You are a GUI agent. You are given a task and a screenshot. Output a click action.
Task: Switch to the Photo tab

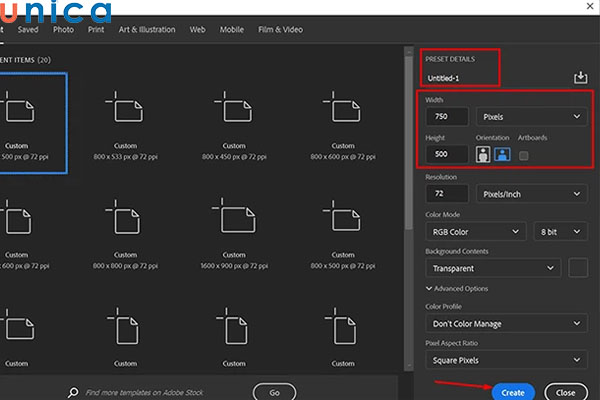click(63, 30)
